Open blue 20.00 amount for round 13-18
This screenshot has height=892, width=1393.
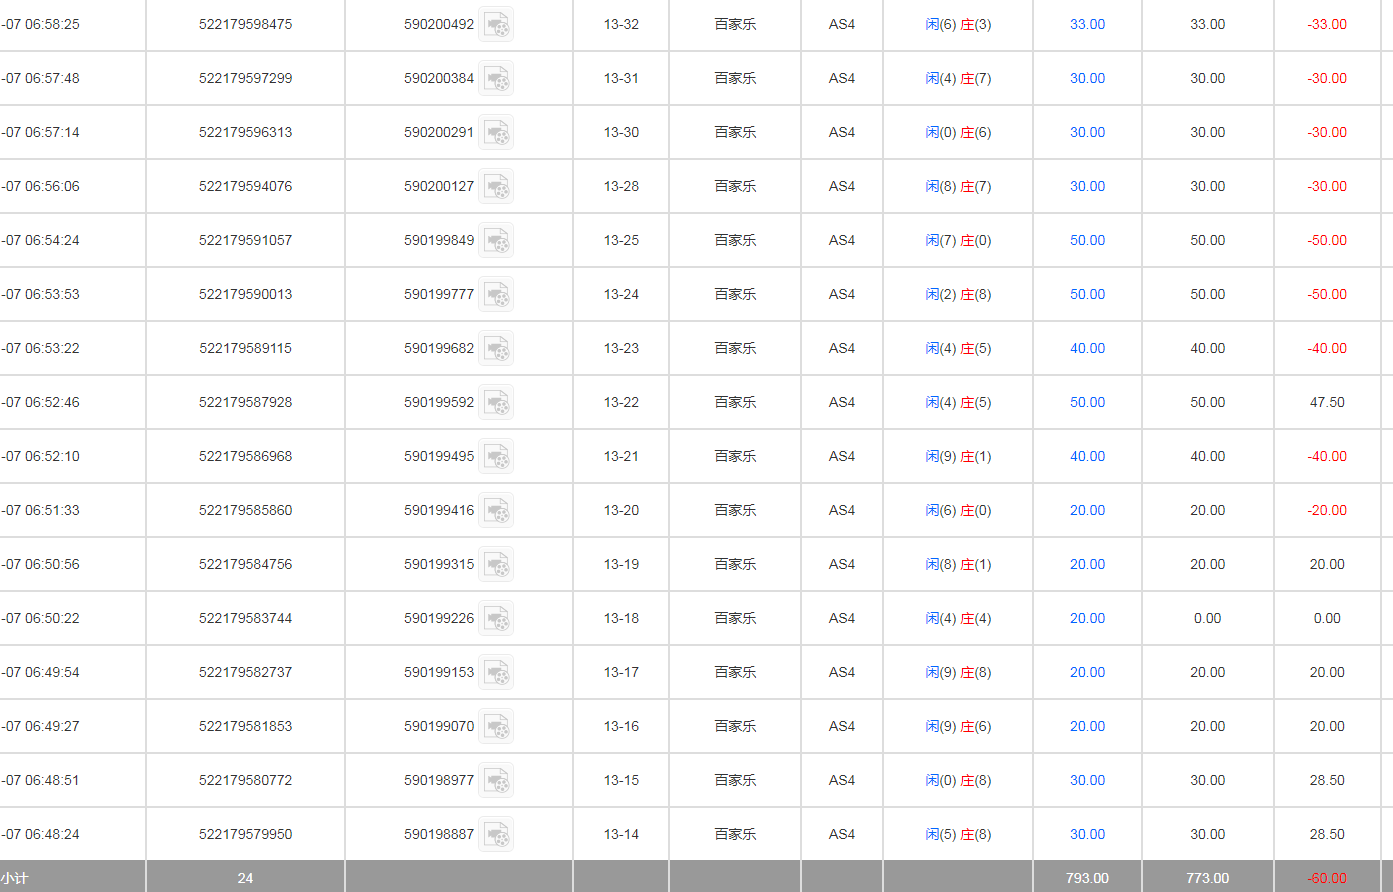(1087, 618)
